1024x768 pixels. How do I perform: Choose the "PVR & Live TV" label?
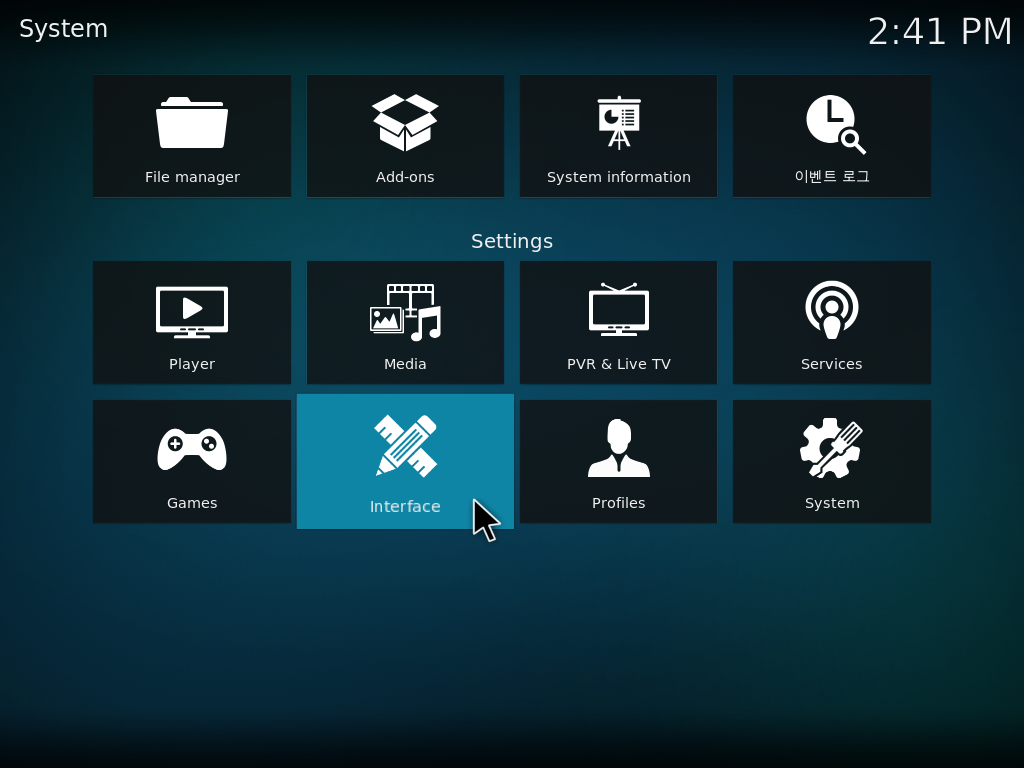click(x=618, y=364)
